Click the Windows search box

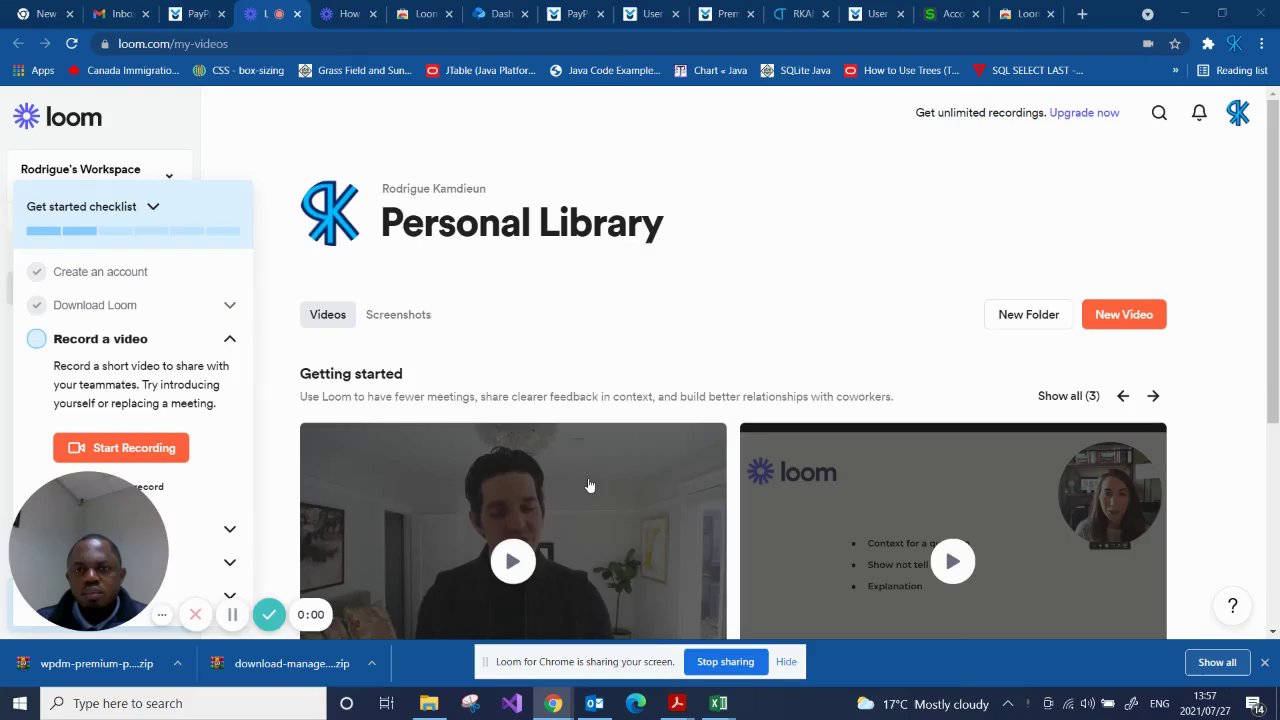tap(183, 703)
